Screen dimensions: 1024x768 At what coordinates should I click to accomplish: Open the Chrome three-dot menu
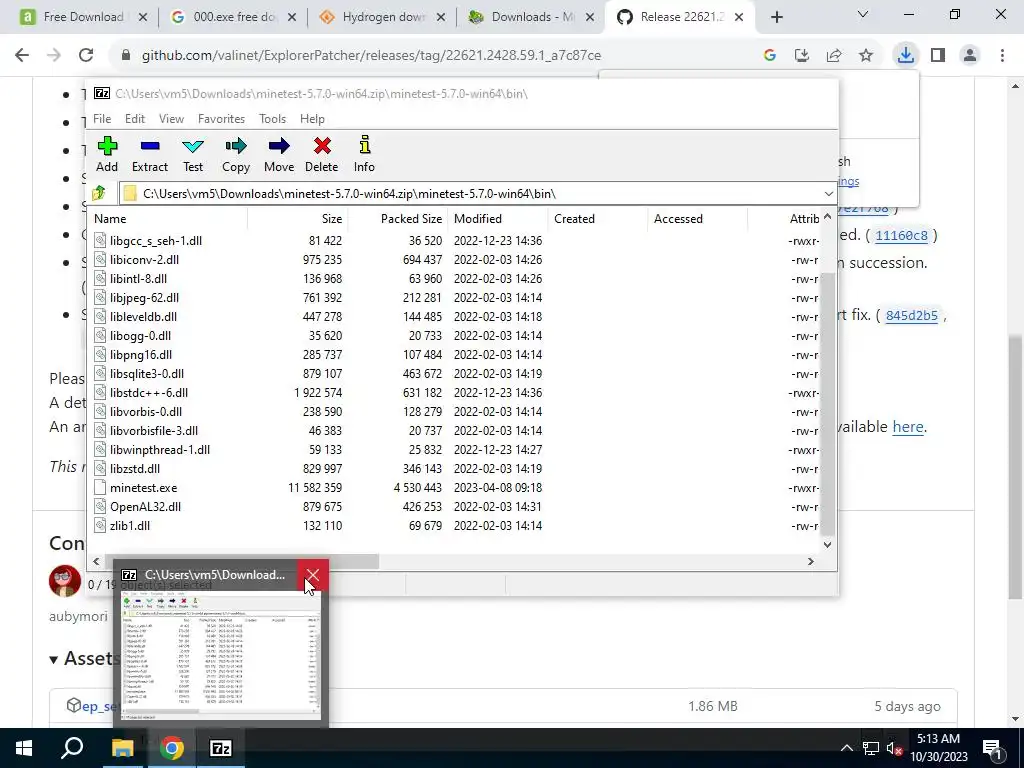pos(1002,56)
